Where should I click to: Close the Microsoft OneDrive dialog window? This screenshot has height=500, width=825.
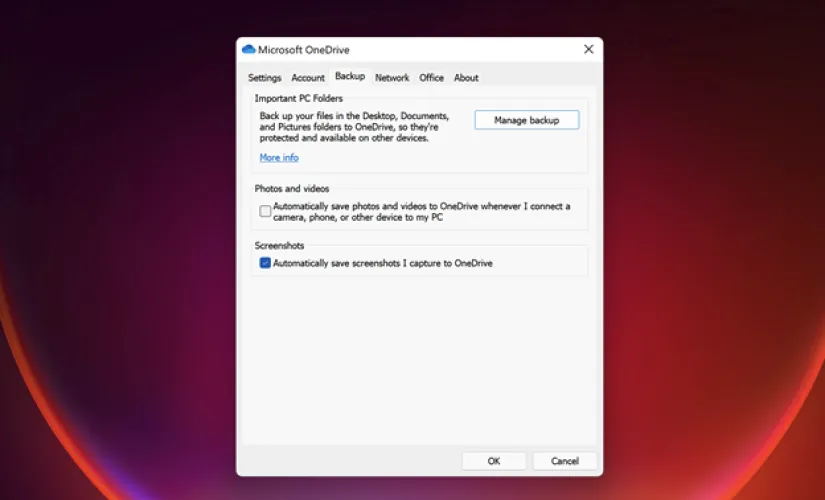588,49
